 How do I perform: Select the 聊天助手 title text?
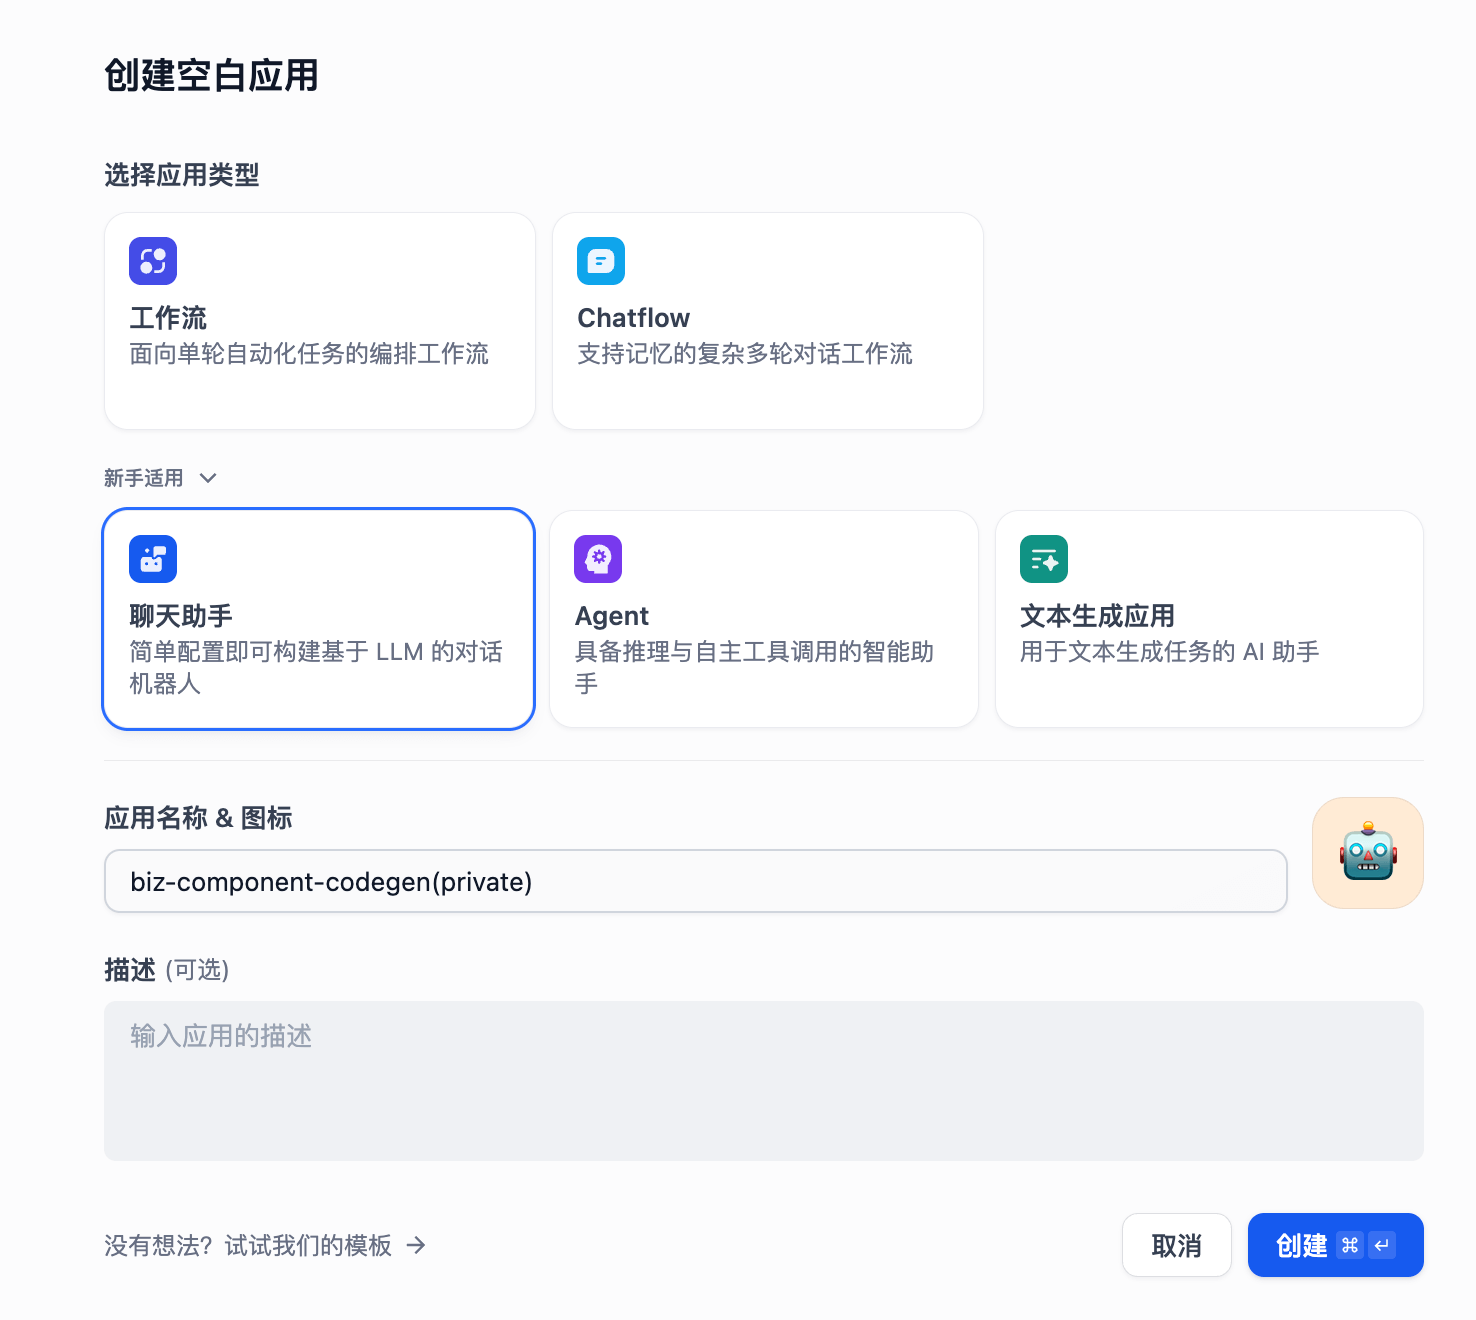pyautogui.click(x=181, y=616)
